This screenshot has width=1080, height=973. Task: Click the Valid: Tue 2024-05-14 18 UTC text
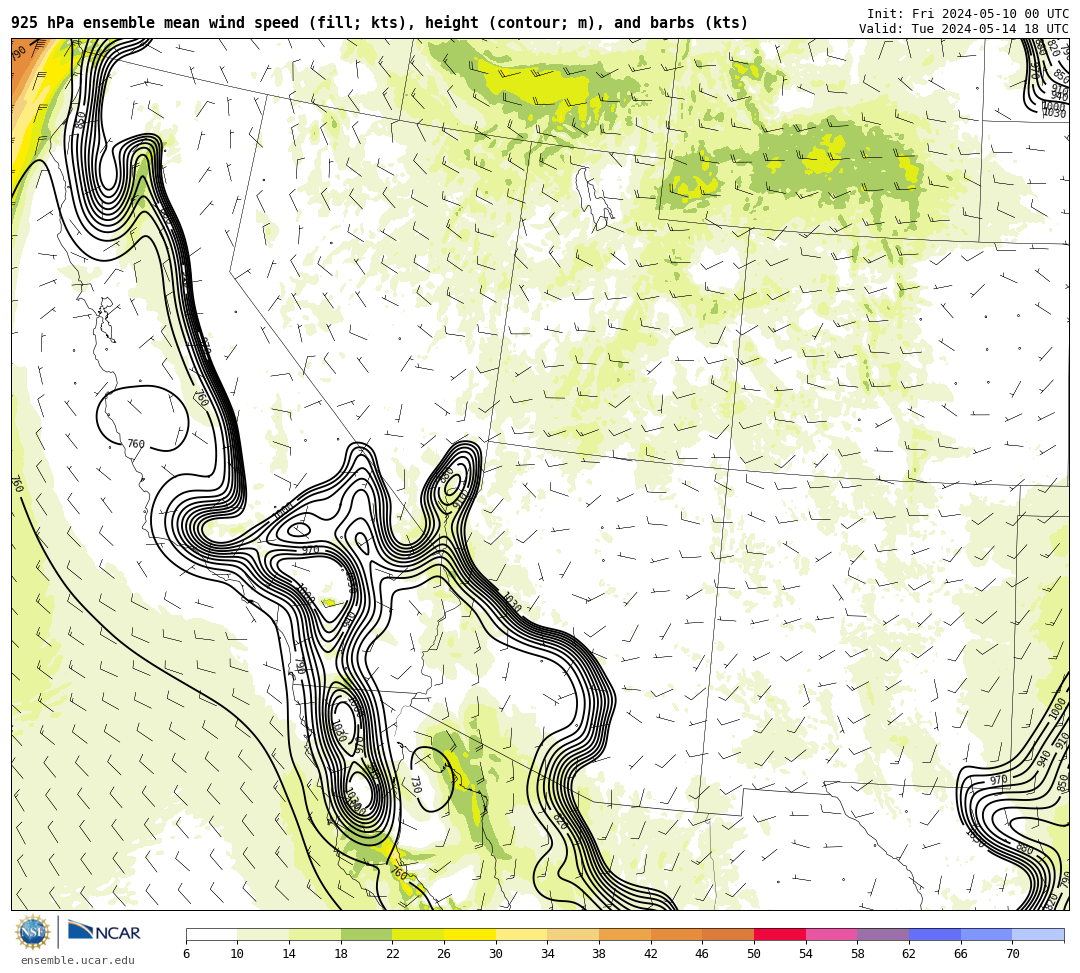tap(964, 29)
